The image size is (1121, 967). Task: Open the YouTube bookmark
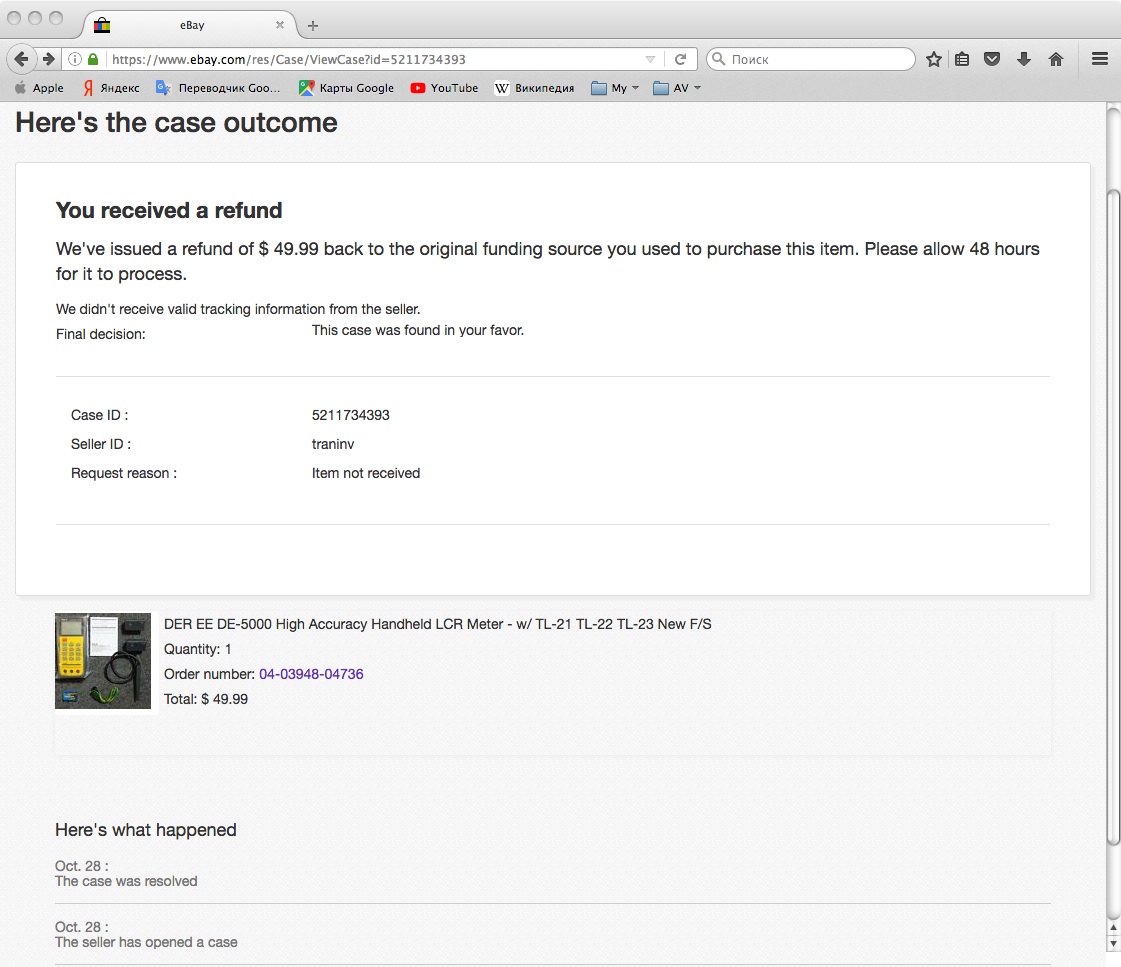[x=444, y=88]
